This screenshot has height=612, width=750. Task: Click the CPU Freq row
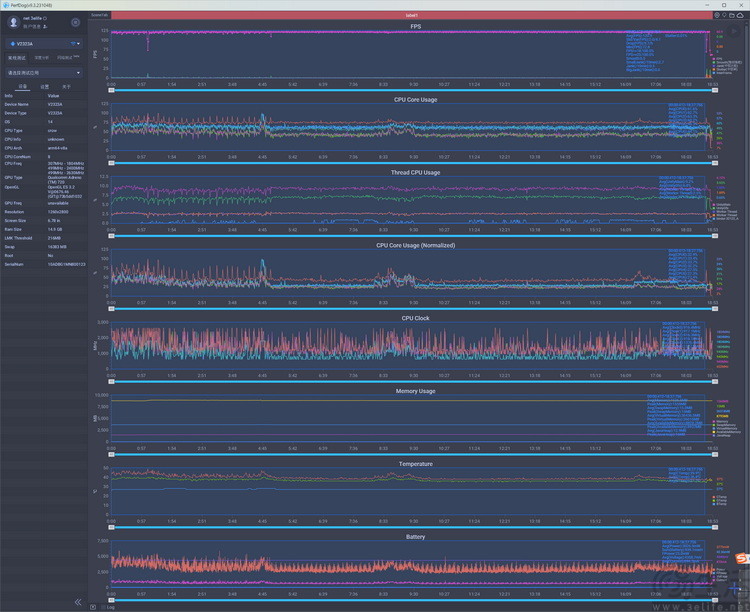click(44, 168)
